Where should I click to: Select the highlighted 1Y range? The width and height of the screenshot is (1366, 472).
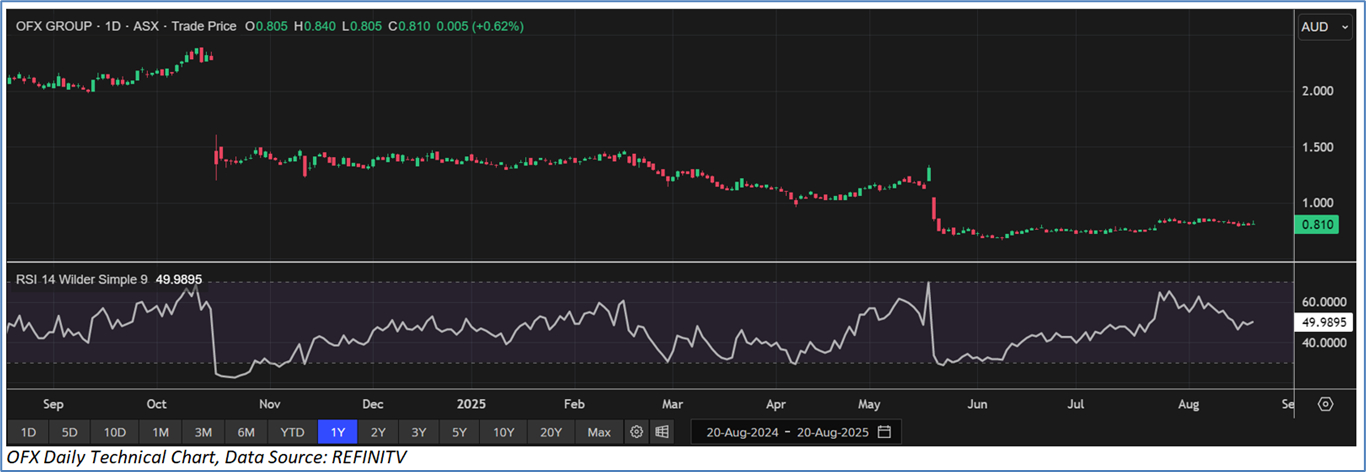337,432
